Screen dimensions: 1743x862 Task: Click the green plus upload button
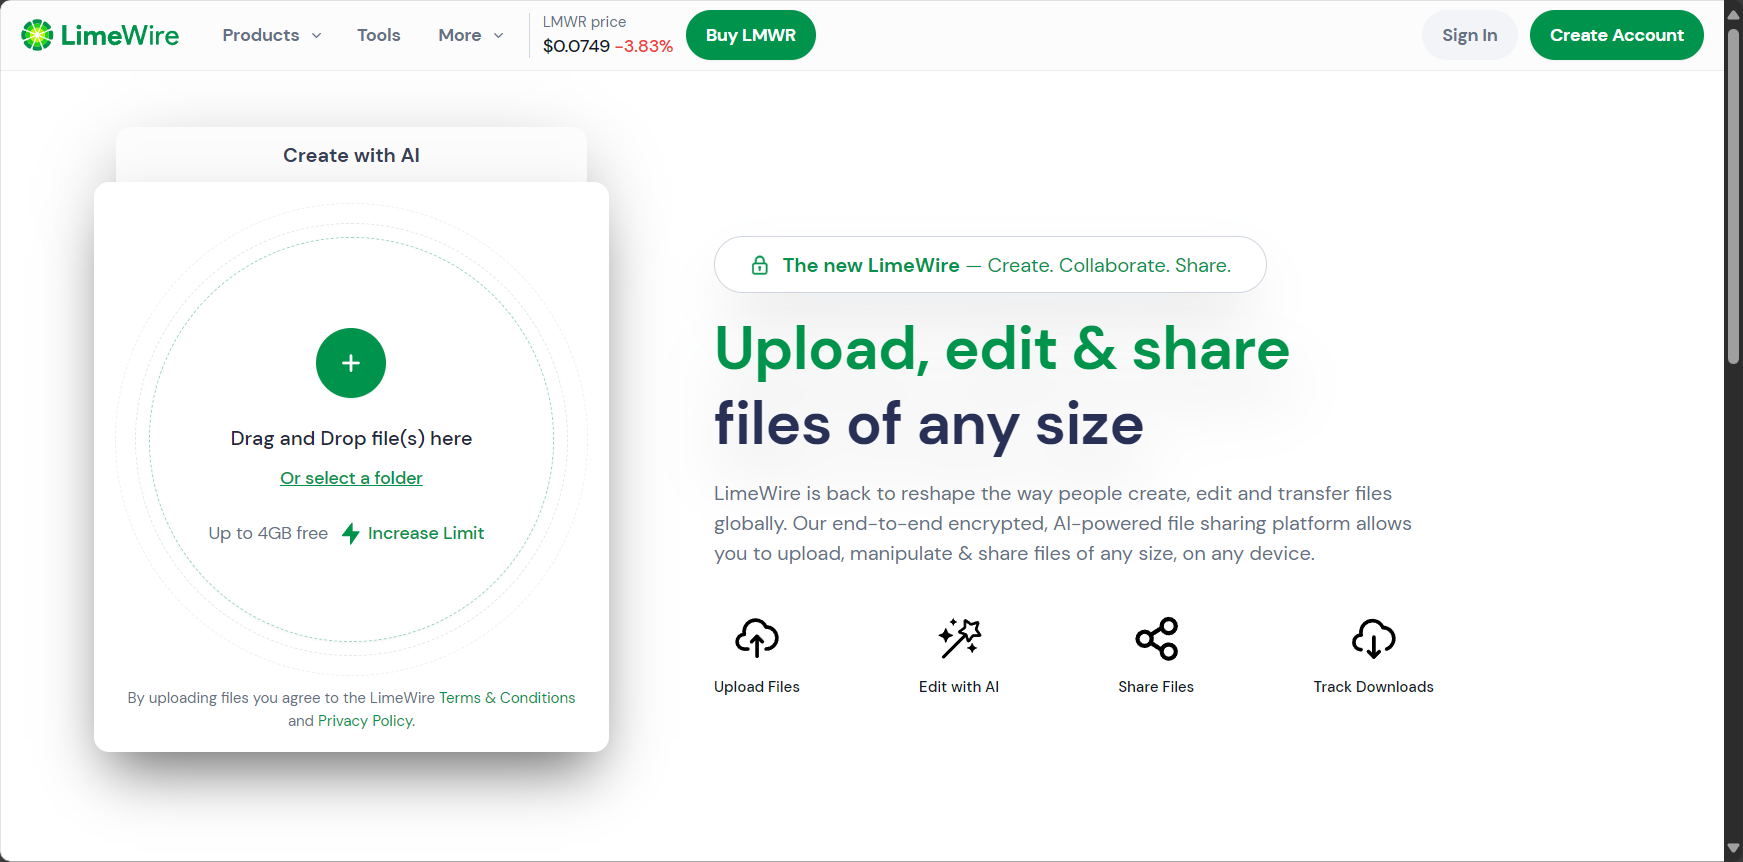(351, 363)
